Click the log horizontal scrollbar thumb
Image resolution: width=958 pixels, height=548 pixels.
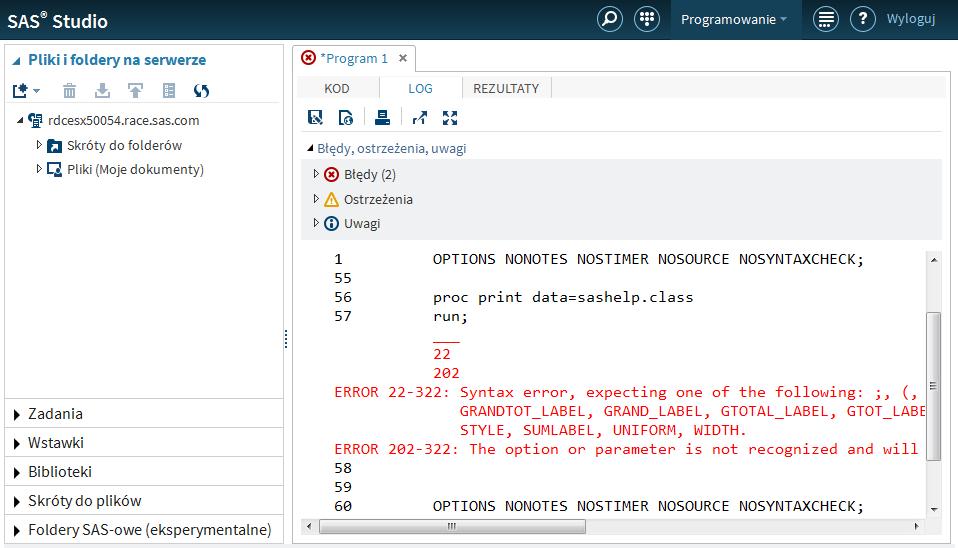[x=452, y=526]
